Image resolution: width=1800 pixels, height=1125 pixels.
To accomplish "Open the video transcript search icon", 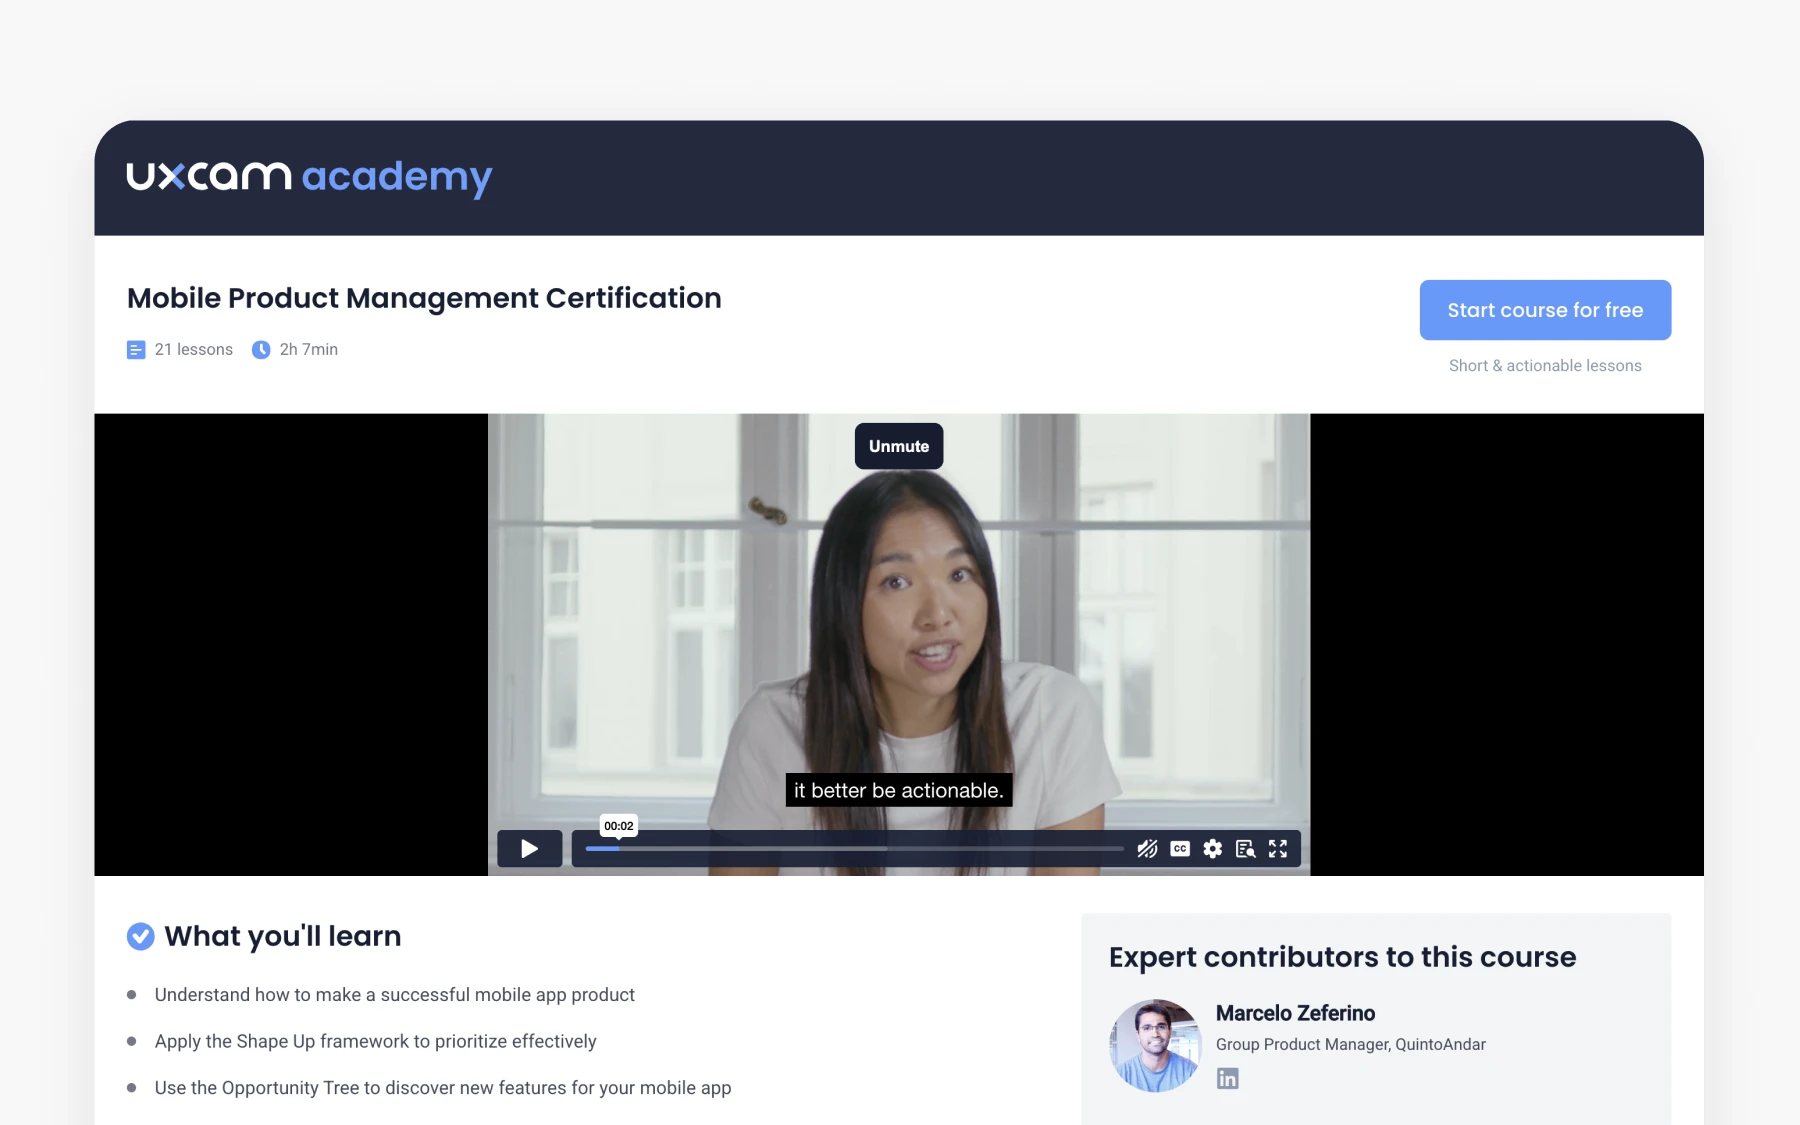I will [x=1245, y=849].
